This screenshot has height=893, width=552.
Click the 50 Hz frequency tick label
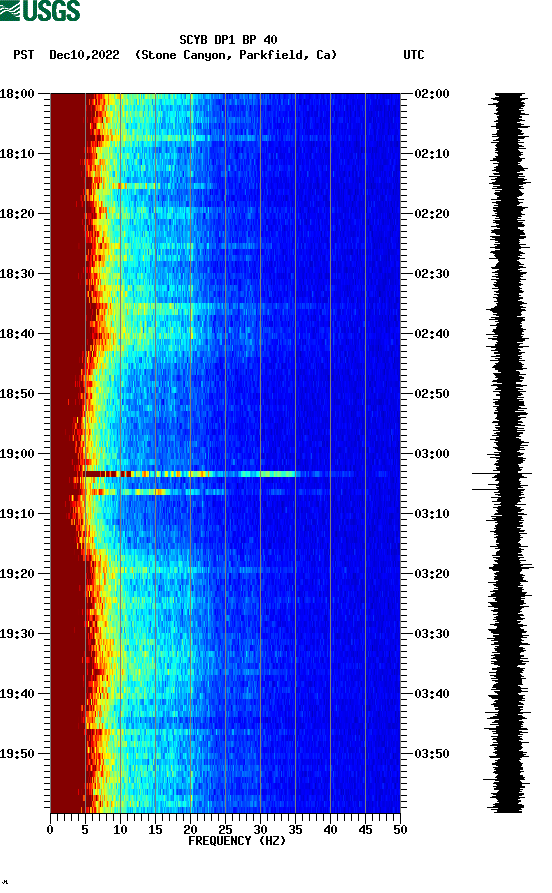click(400, 830)
